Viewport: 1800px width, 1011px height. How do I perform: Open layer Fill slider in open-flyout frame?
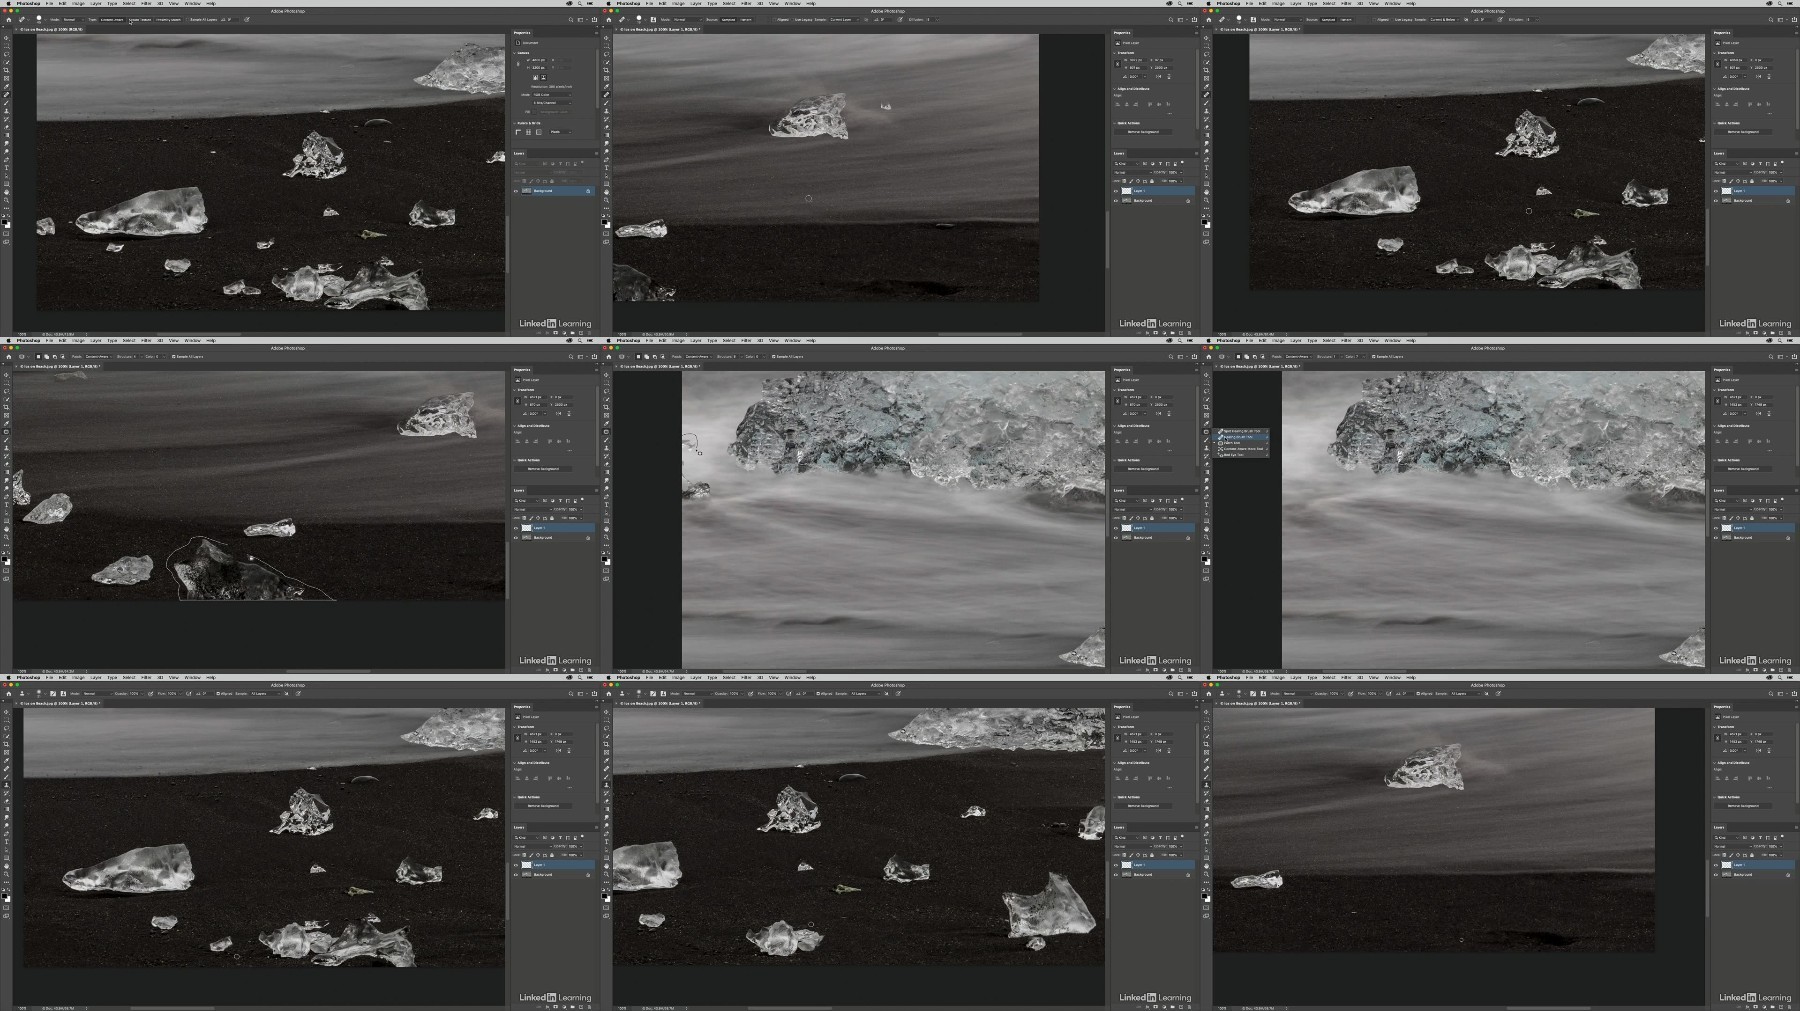click(1781, 518)
